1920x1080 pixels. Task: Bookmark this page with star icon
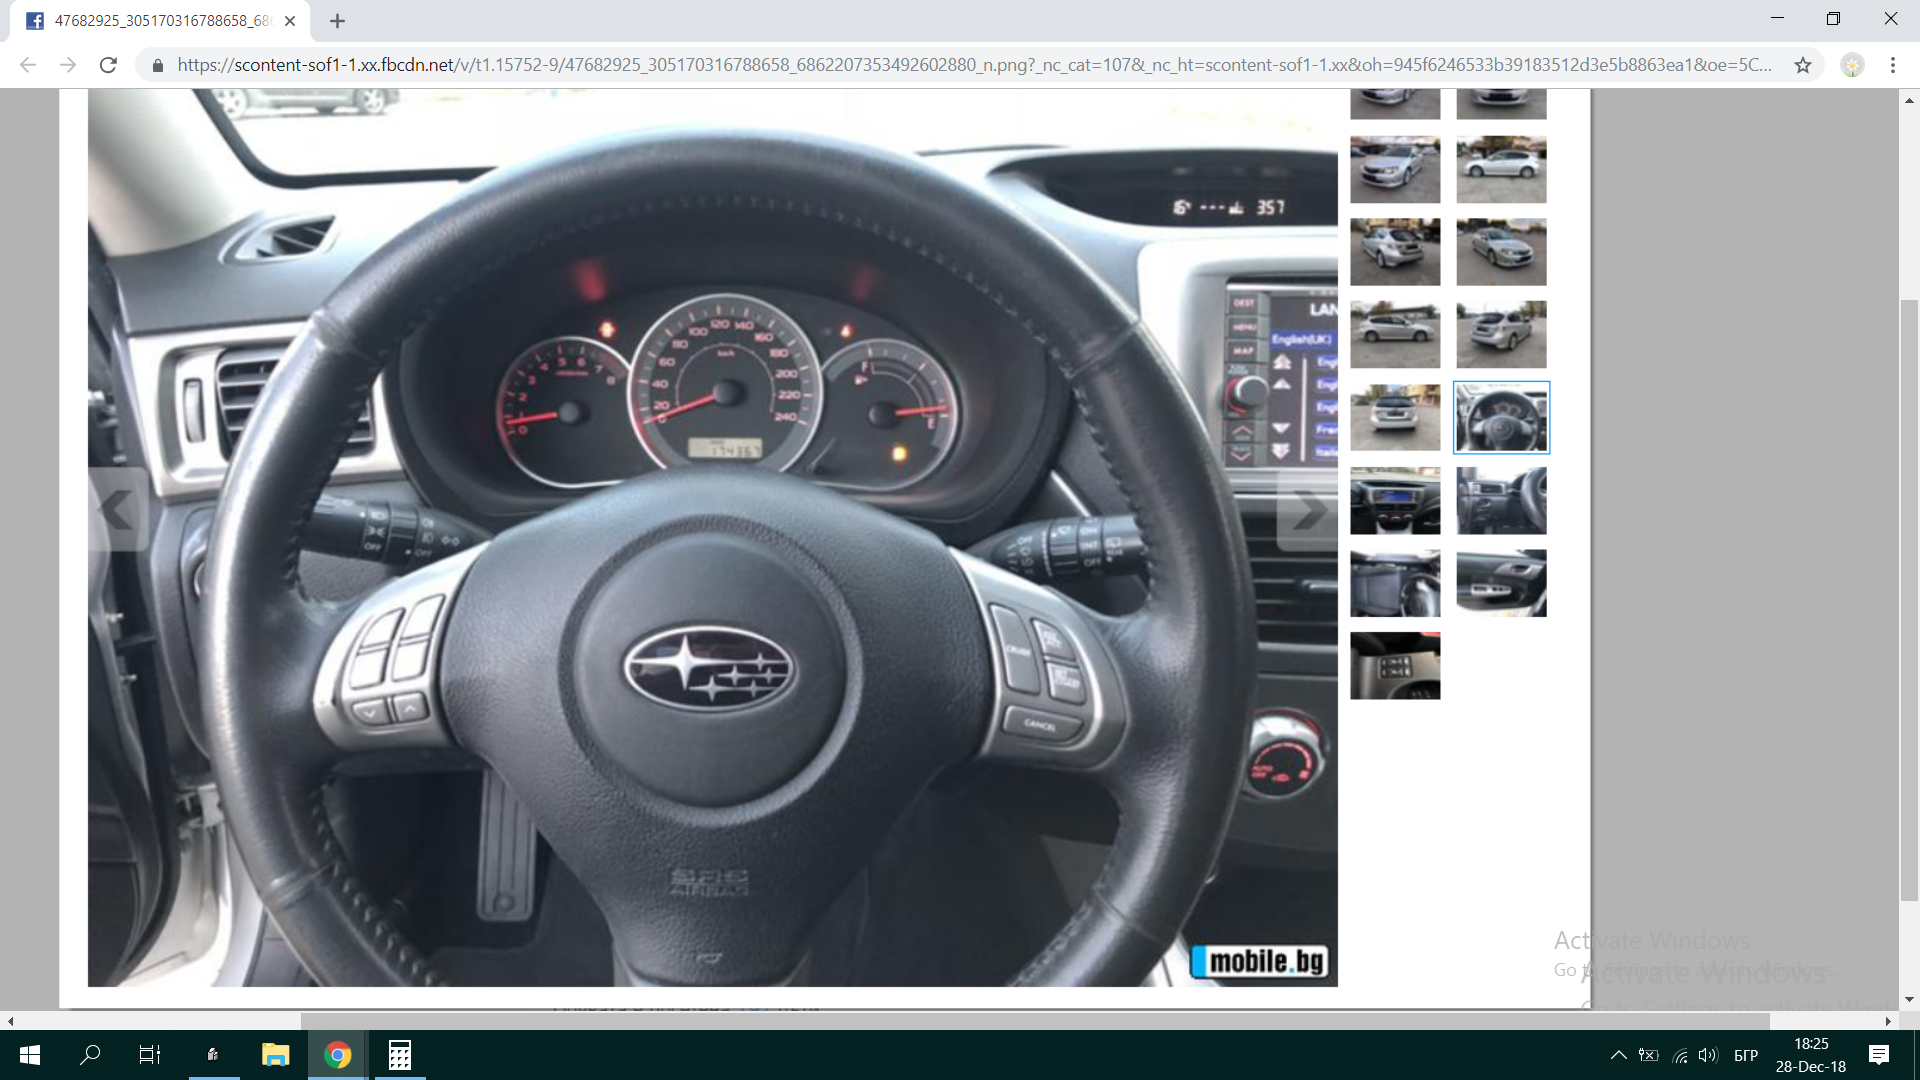pos(1802,65)
